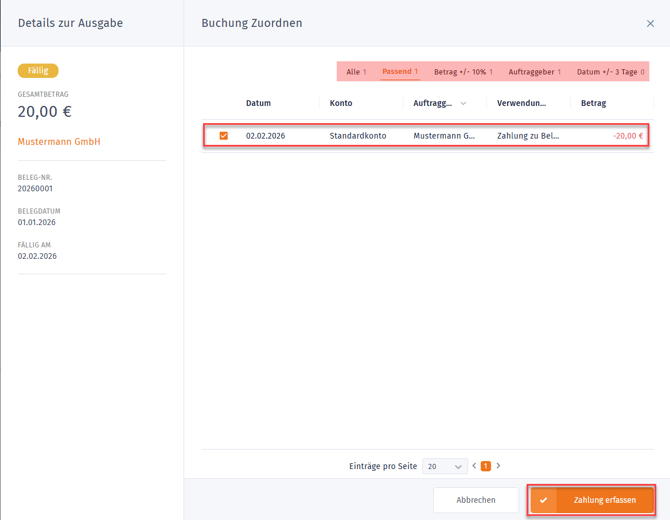Select the Passend filter tab
This screenshot has width=670, height=520.
400,72
